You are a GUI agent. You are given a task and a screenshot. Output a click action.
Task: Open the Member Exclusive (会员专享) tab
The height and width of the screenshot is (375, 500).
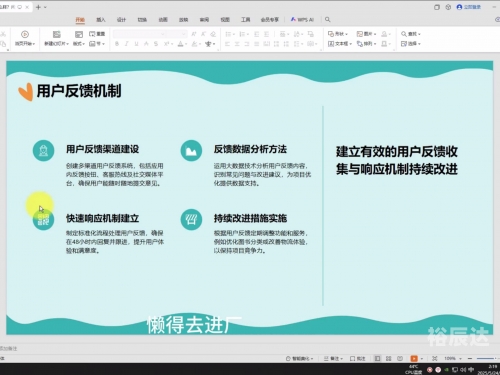click(270, 20)
